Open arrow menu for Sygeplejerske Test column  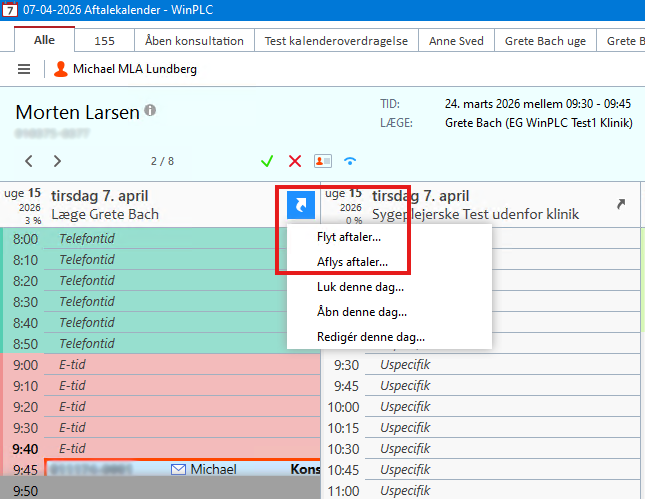621,204
